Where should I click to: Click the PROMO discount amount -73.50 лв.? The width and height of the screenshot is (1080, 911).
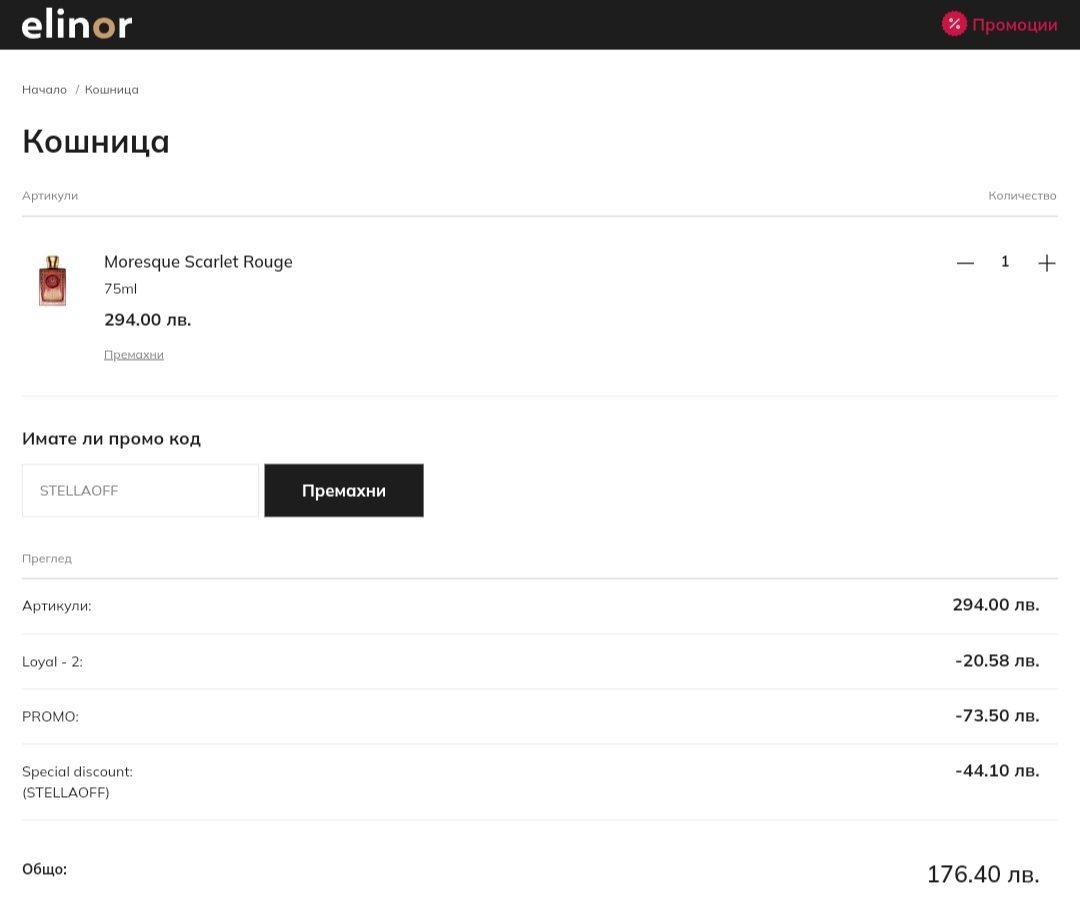pyautogui.click(x=996, y=716)
